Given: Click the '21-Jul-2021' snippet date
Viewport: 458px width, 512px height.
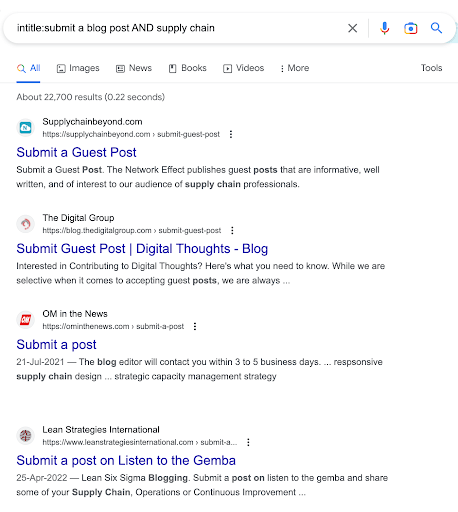Looking at the screenshot, I should [40, 362].
